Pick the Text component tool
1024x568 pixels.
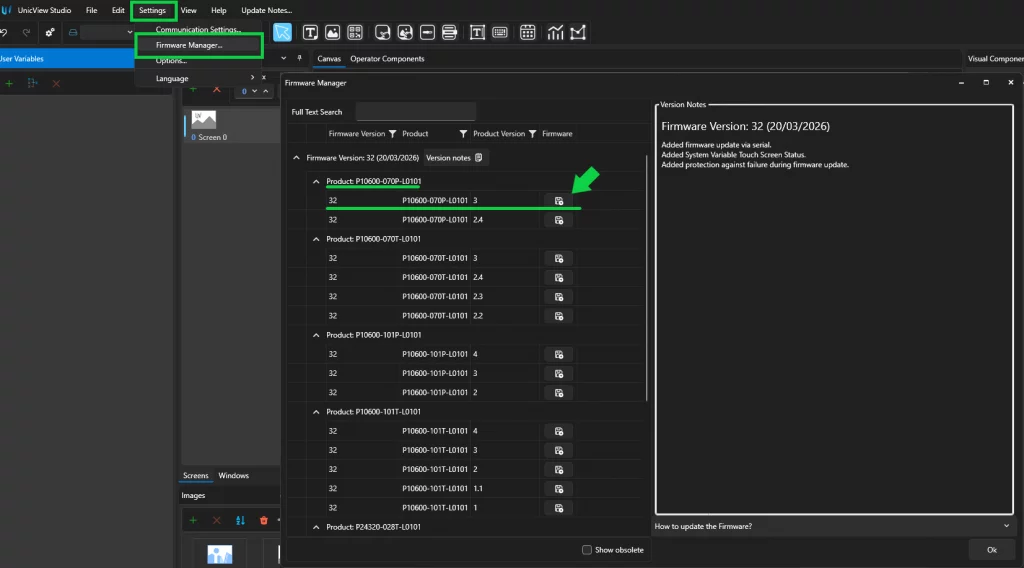coord(310,33)
